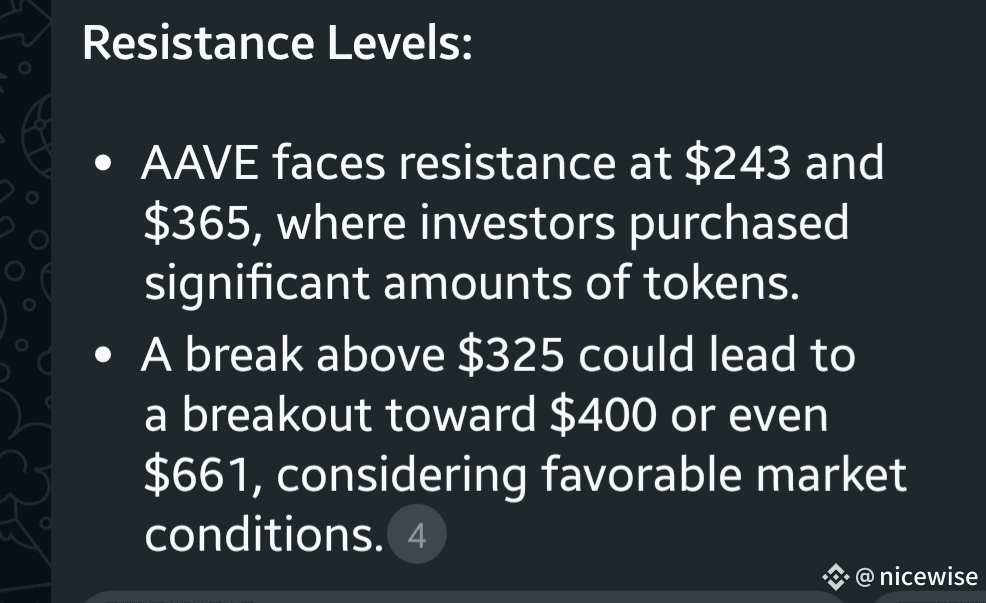Click the $243 price value
The image size is (986, 603).
[738, 163]
